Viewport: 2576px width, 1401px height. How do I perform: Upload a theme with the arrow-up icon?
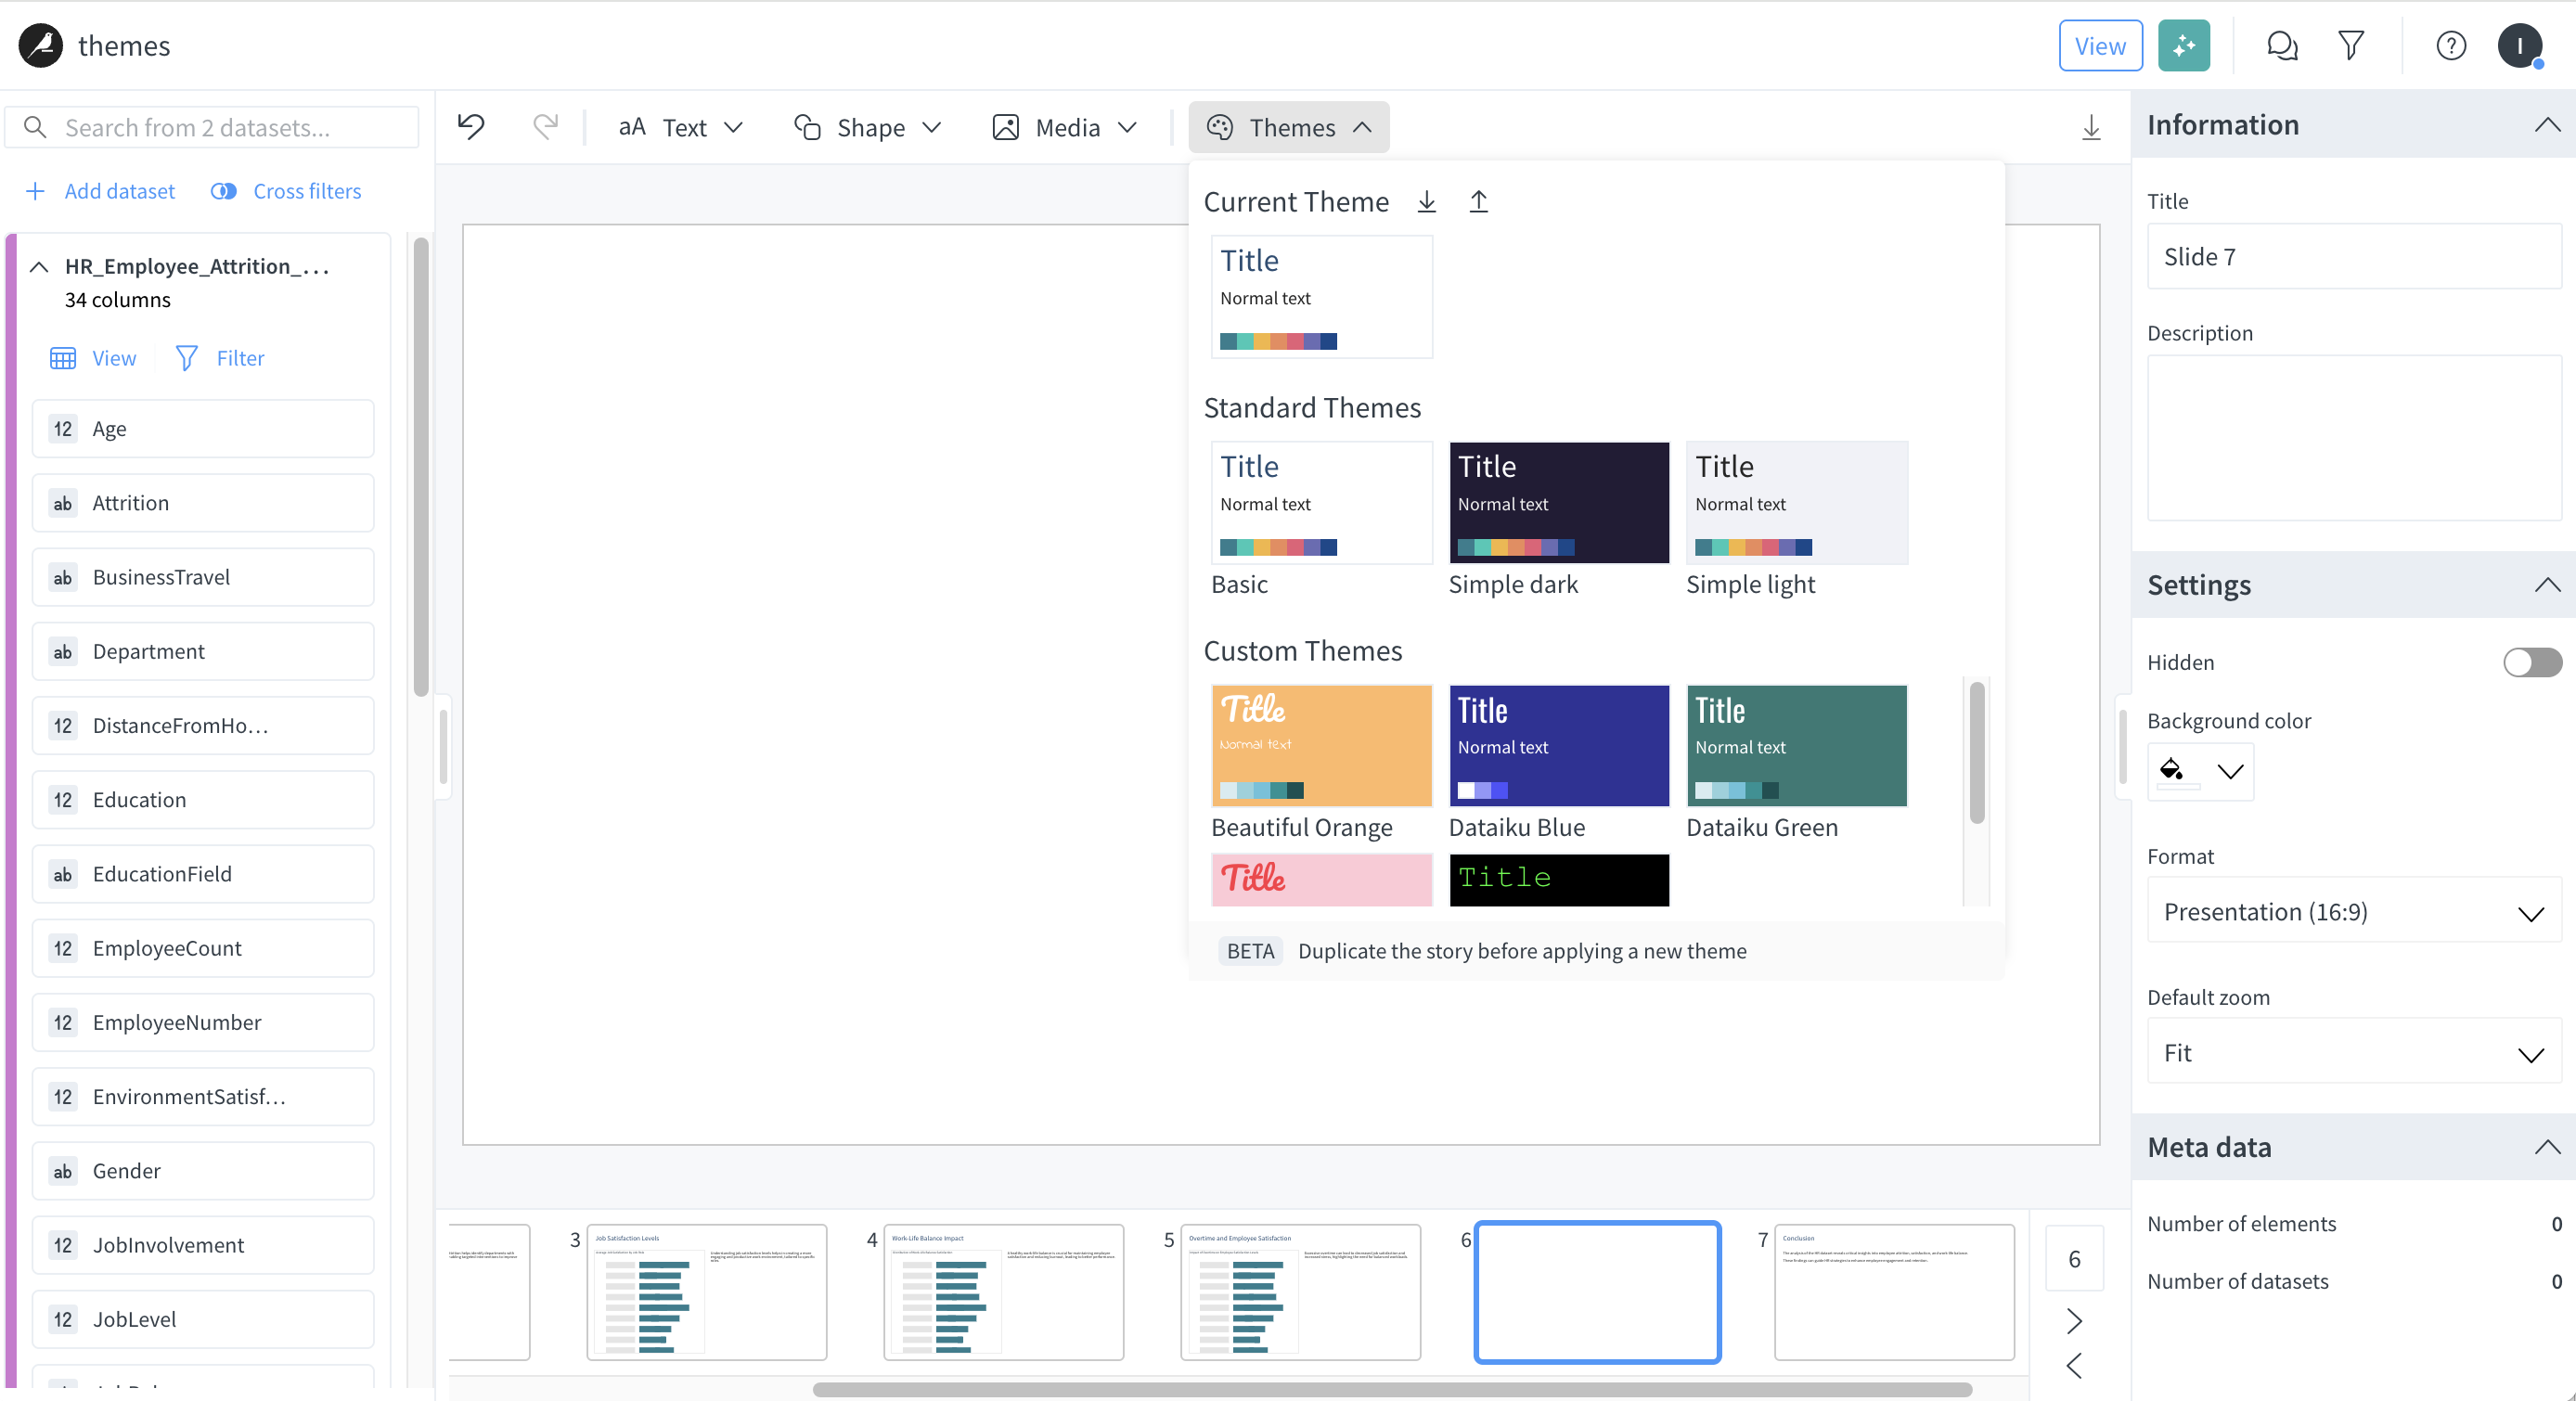point(1478,202)
